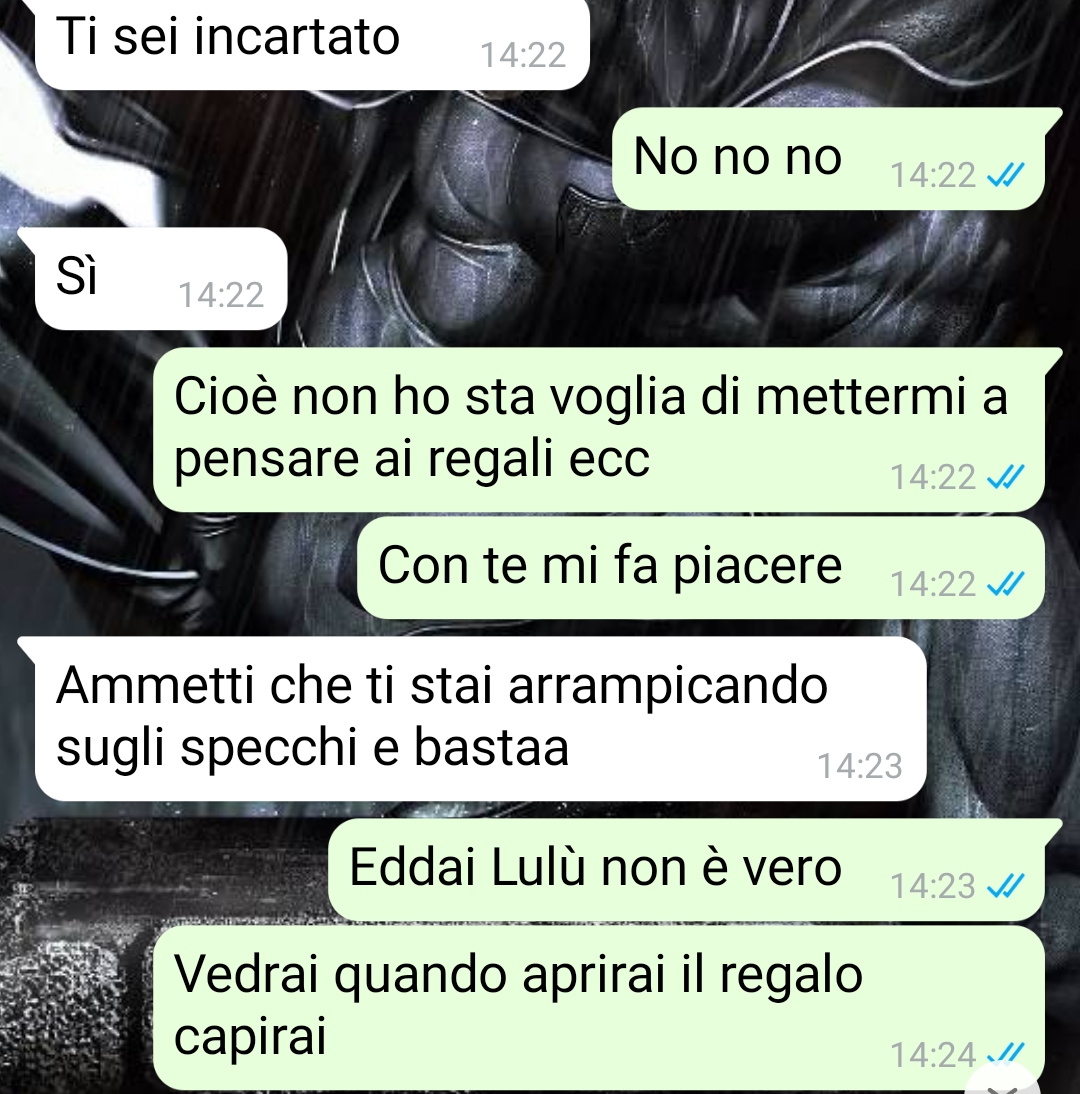Click blue read ticks on 'No no no'
The image size is (1080, 1094).
pyautogui.click(x=1005, y=174)
